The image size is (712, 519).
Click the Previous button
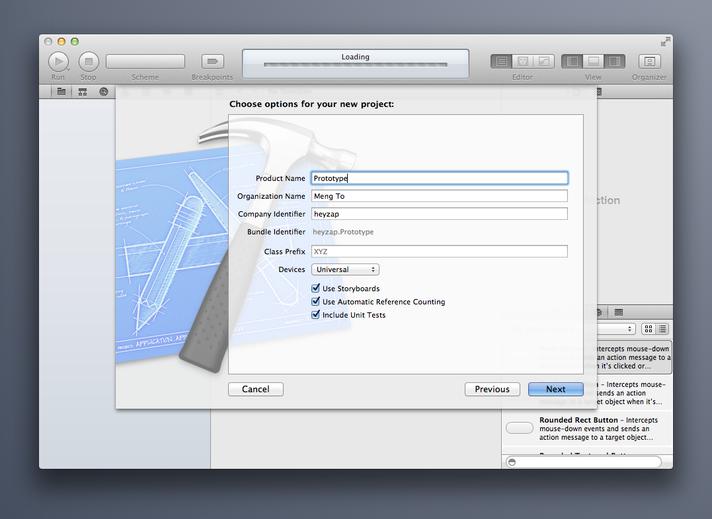[492, 389]
